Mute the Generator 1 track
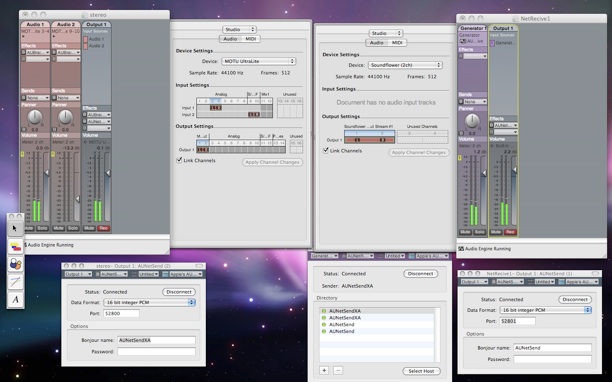 coord(465,232)
